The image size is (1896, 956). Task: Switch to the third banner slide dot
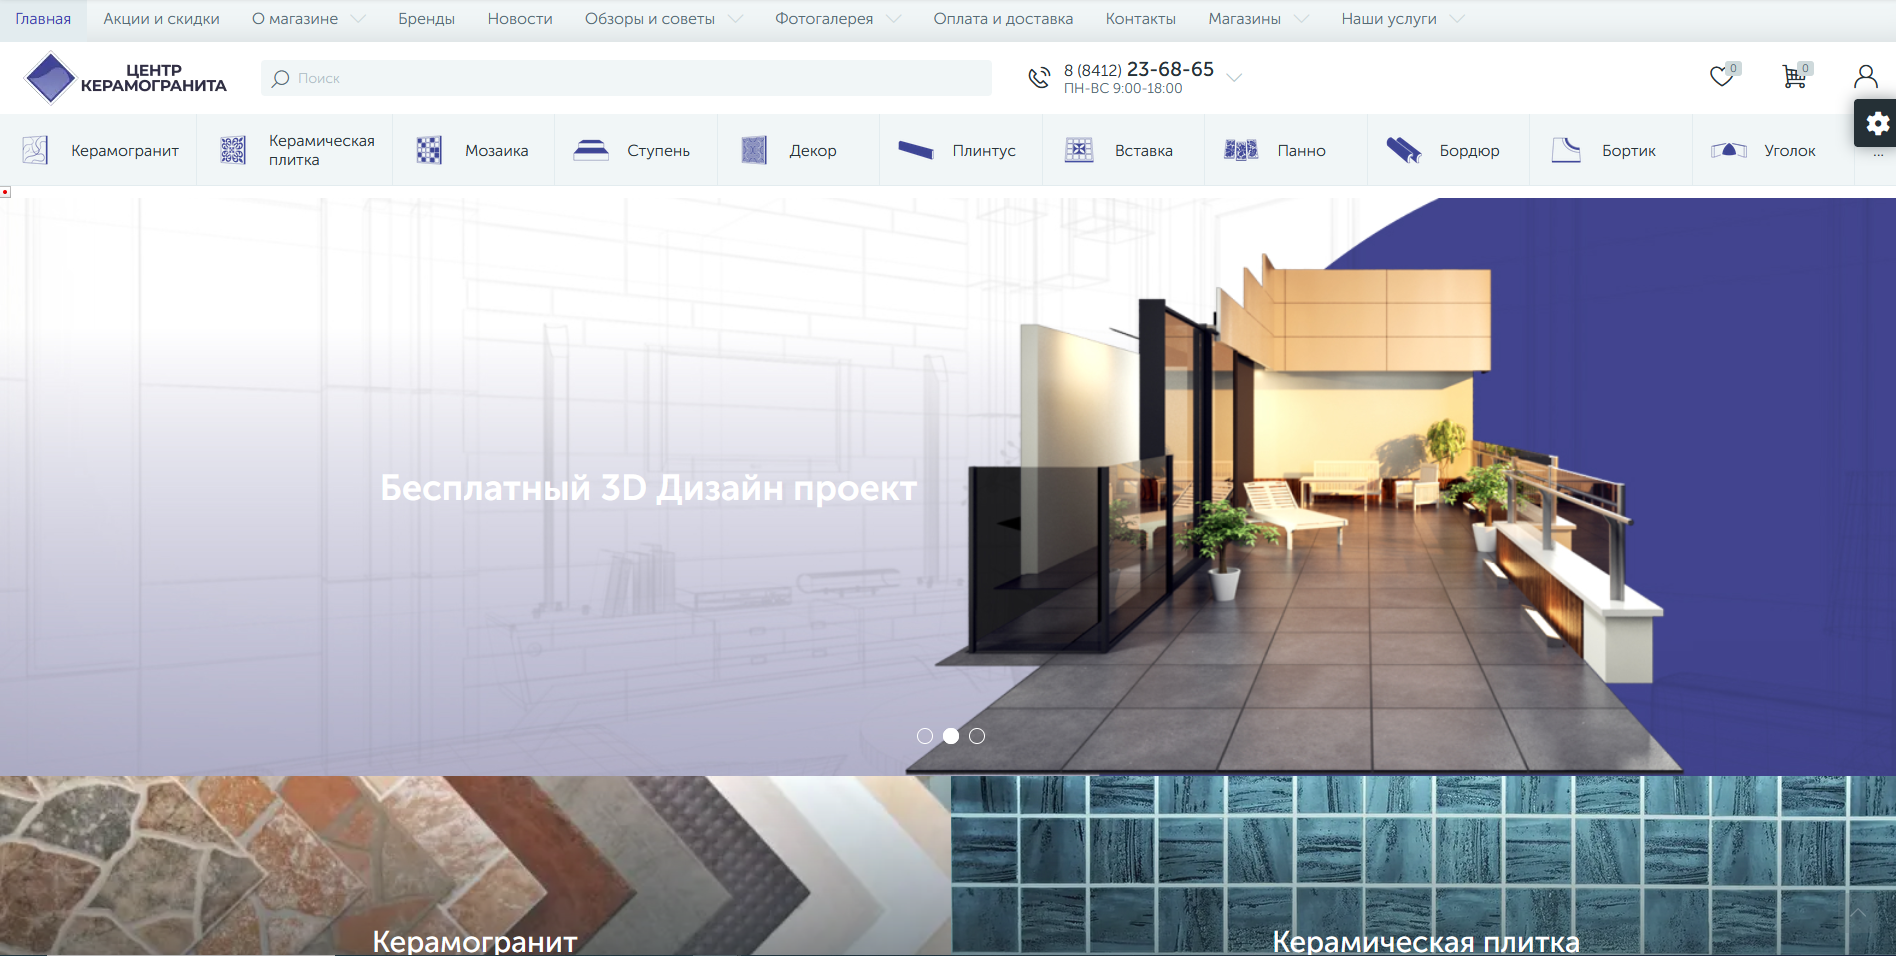[x=977, y=736]
